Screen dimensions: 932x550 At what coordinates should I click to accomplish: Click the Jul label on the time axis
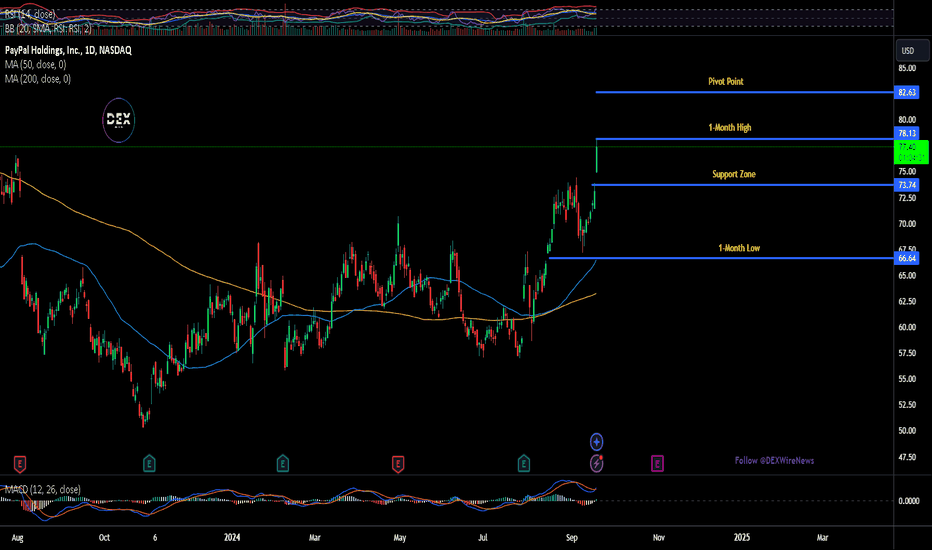483,538
